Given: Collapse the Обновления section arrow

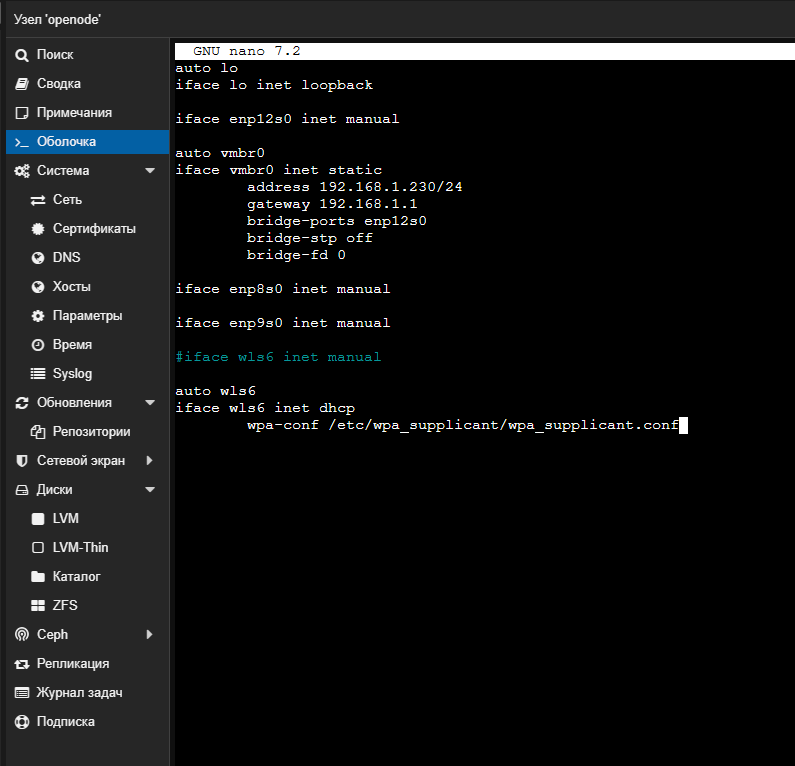Looking at the screenshot, I should 150,403.
